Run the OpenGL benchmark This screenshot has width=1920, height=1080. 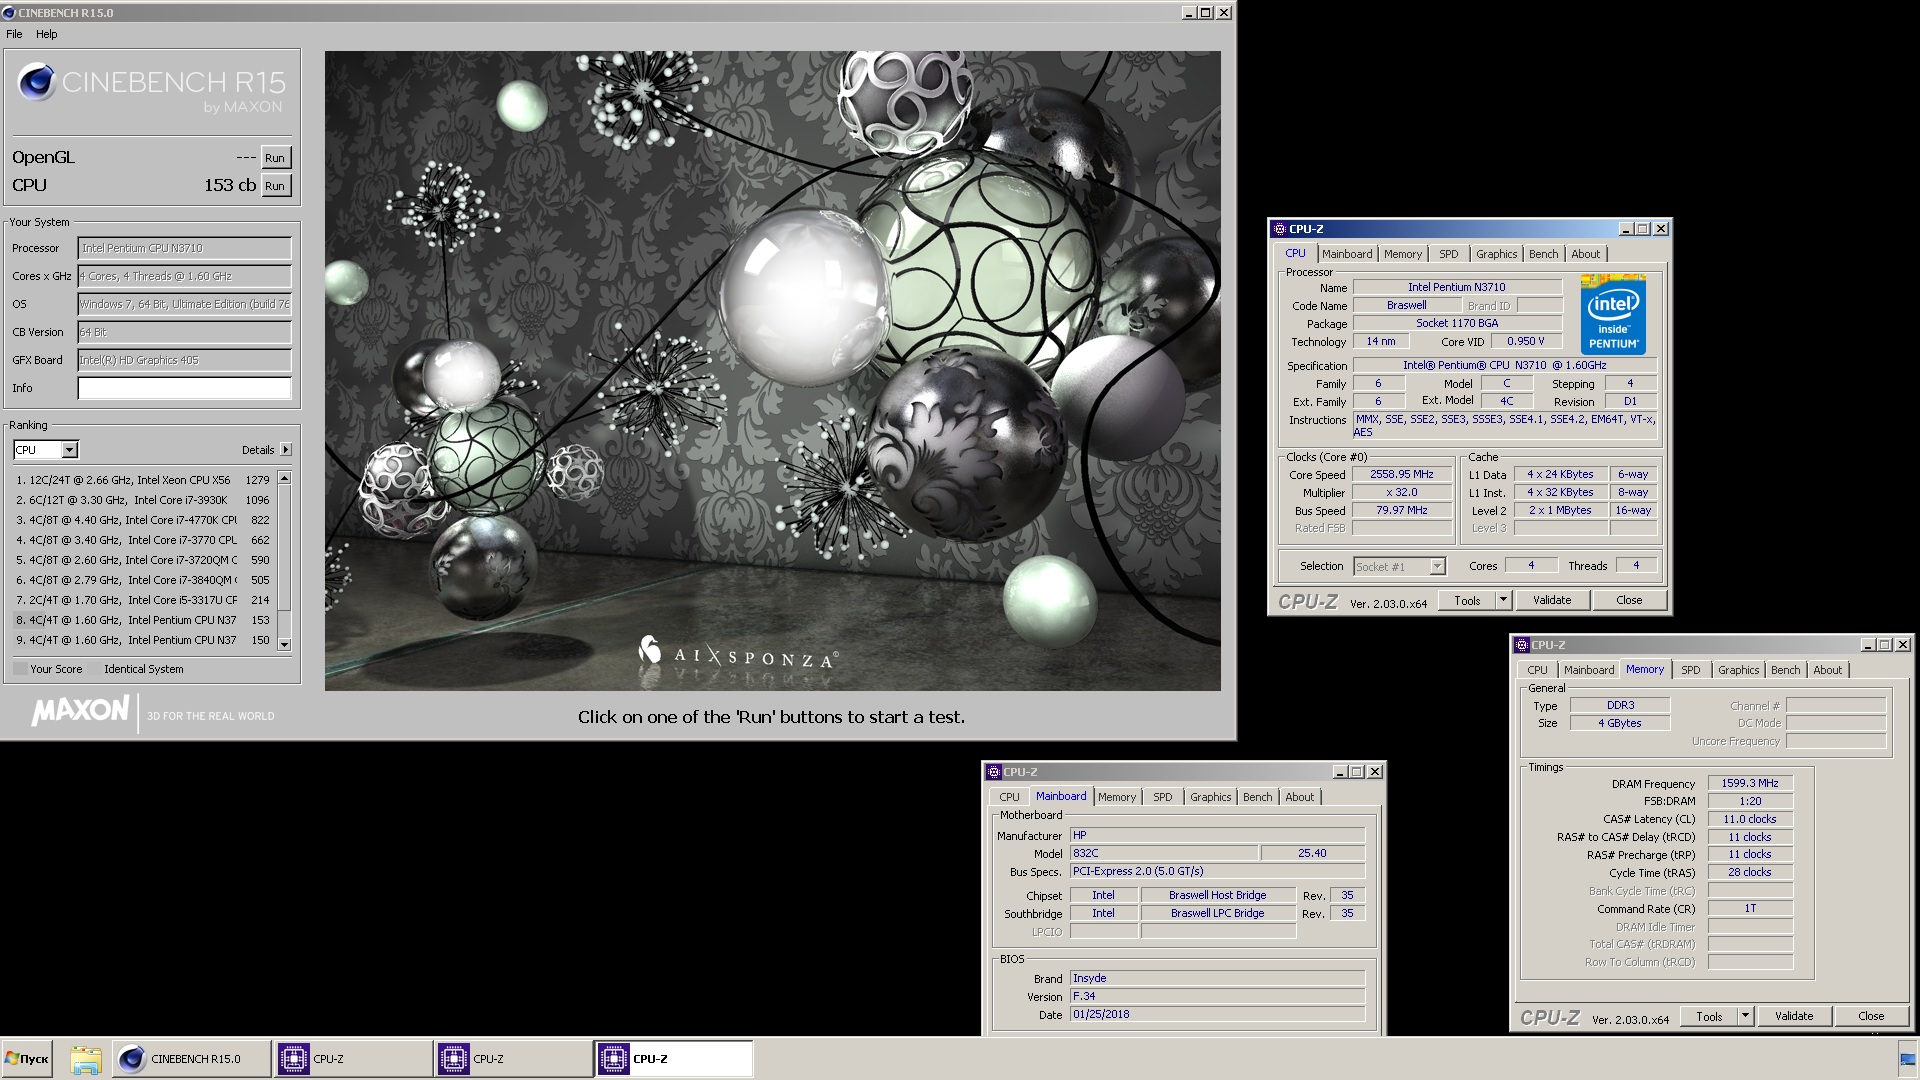click(x=275, y=158)
